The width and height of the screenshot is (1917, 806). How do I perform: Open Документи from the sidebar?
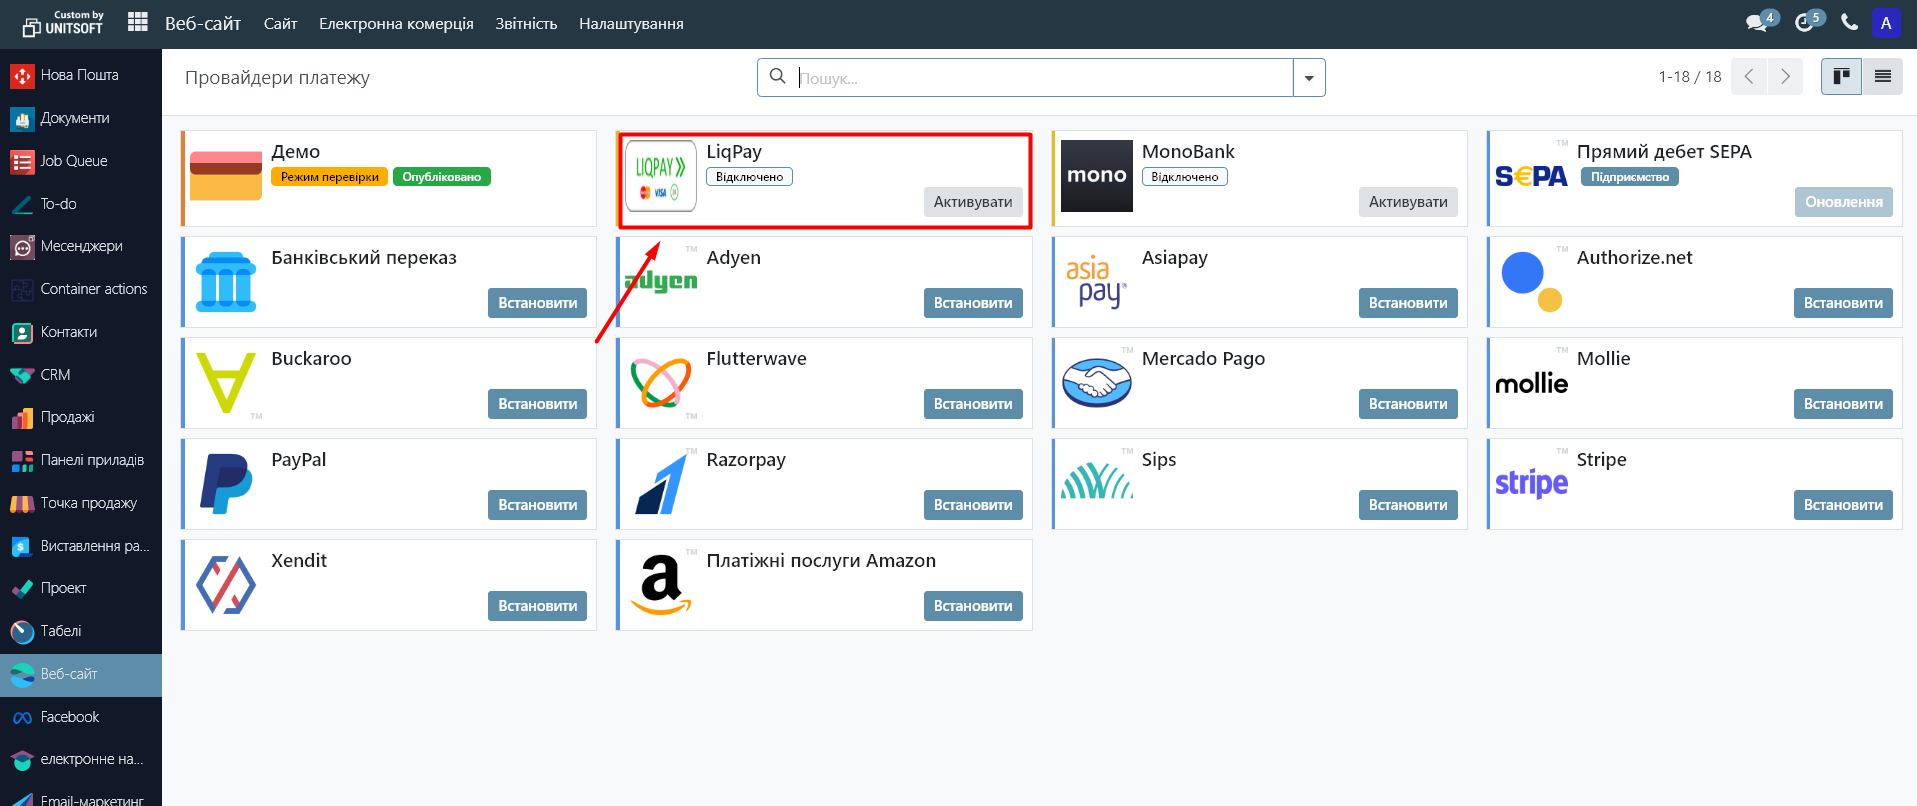[x=81, y=118]
